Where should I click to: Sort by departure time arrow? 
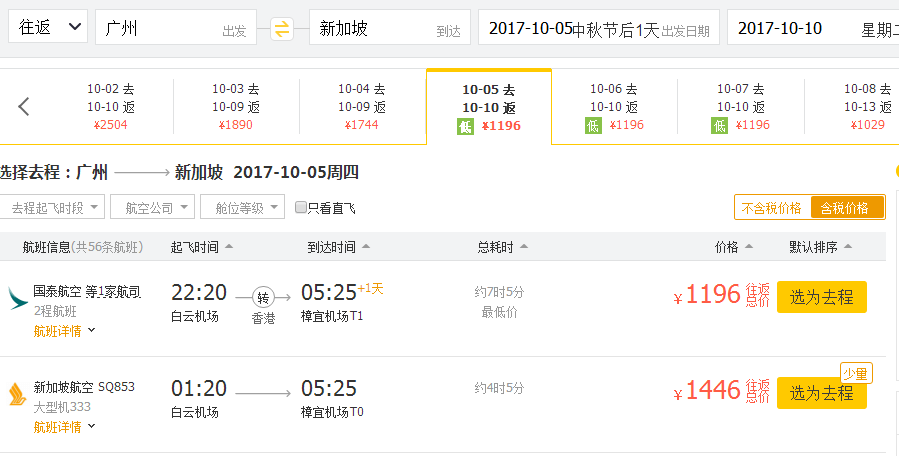229,247
